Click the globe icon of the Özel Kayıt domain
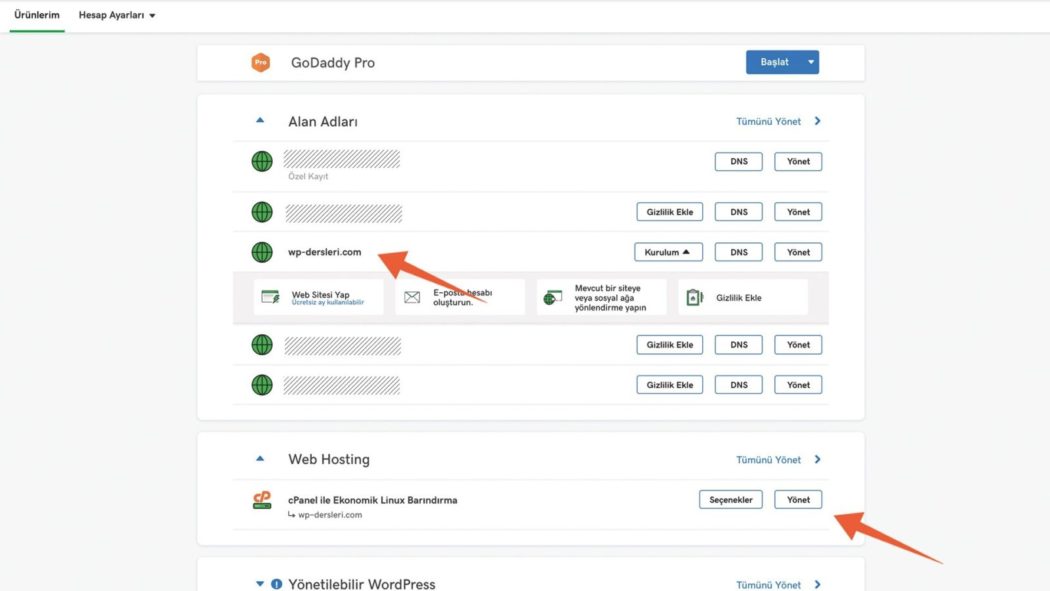Viewport: 1050px width, 591px height. point(262,161)
